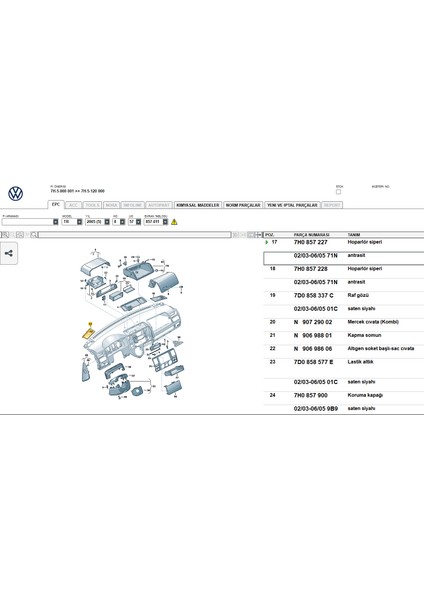Click the POZ. column header
Viewport: 424px width, 600px height.
(269, 235)
